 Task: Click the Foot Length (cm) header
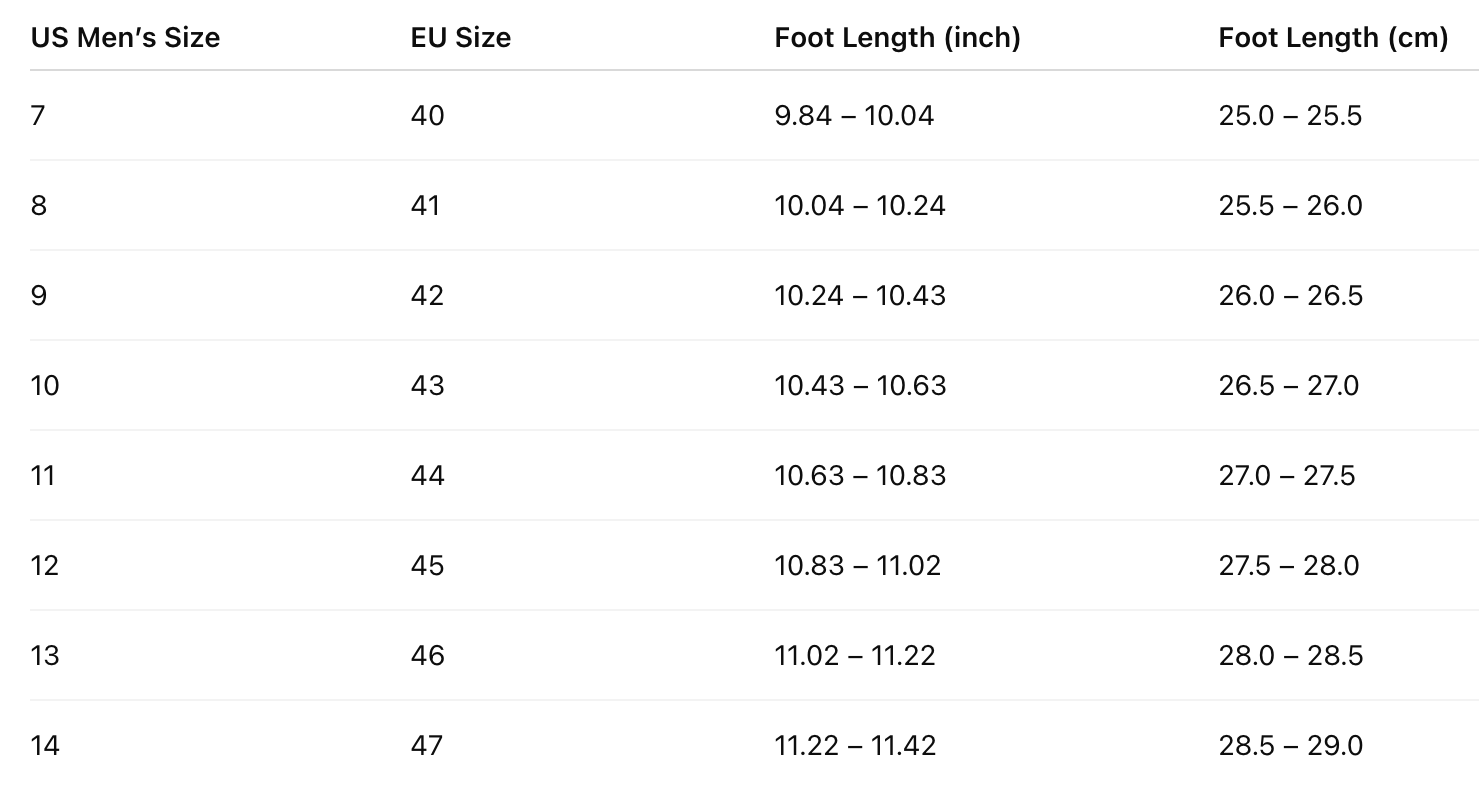click(1333, 38)
